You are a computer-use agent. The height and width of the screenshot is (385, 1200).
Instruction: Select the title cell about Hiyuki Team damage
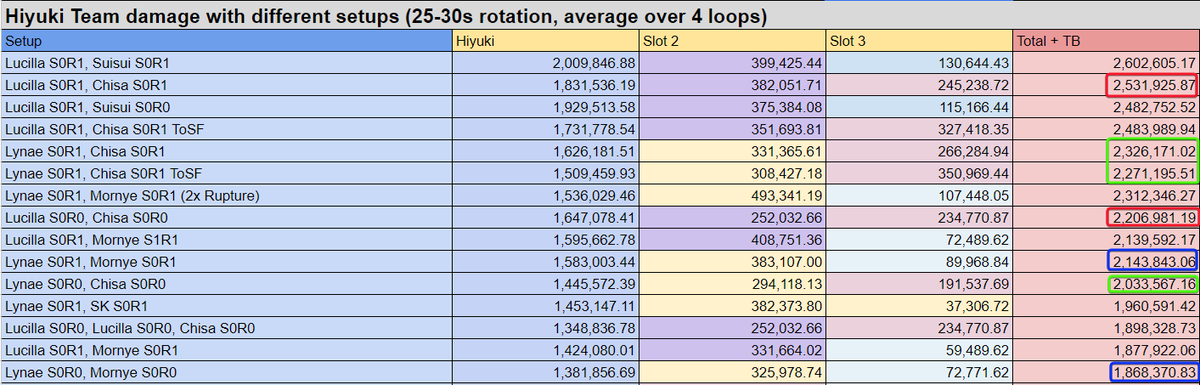(600, 15)
